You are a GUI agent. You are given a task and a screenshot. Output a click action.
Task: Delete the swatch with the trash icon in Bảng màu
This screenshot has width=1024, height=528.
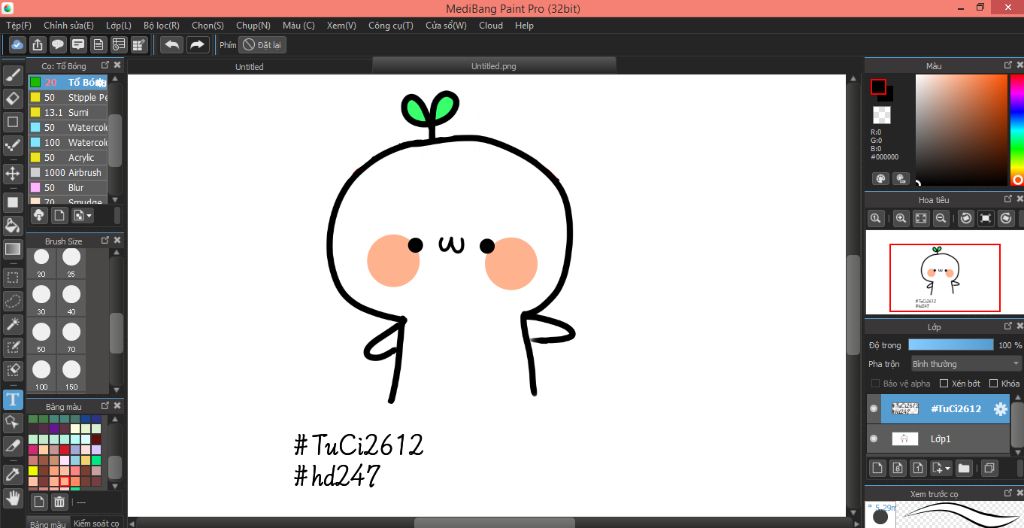[x=59, y=502]
